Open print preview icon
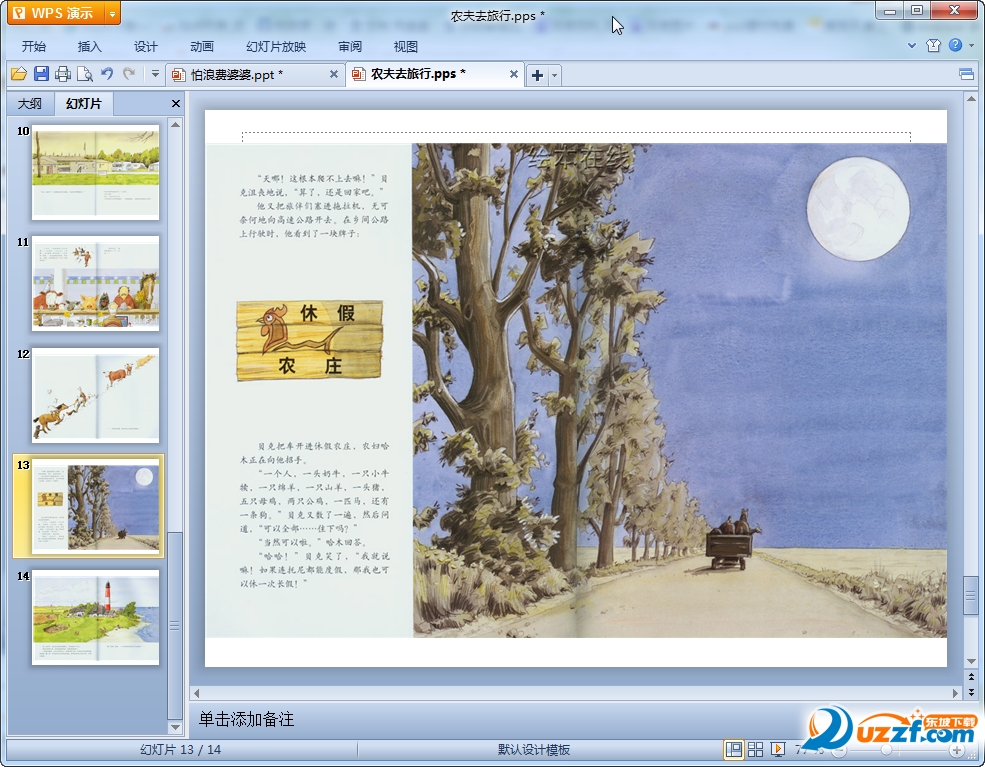Screen dimensions: 985x767 pos(85,74)
